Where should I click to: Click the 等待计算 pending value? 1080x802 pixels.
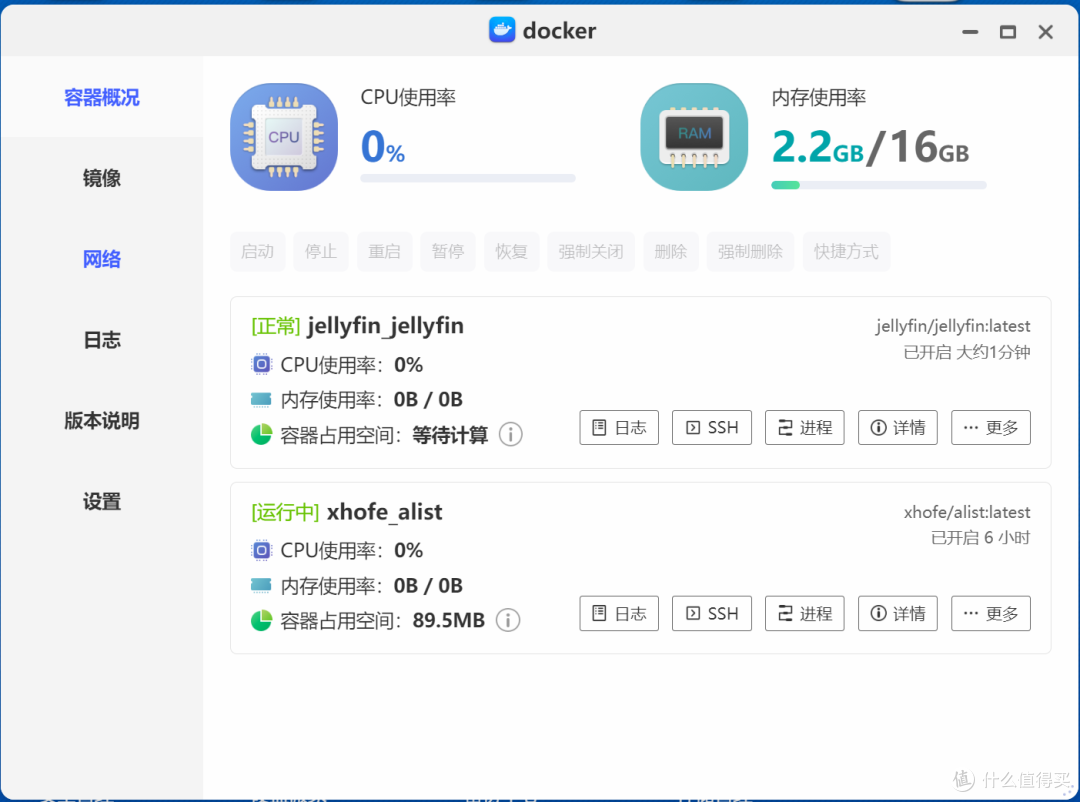point(450,435)
